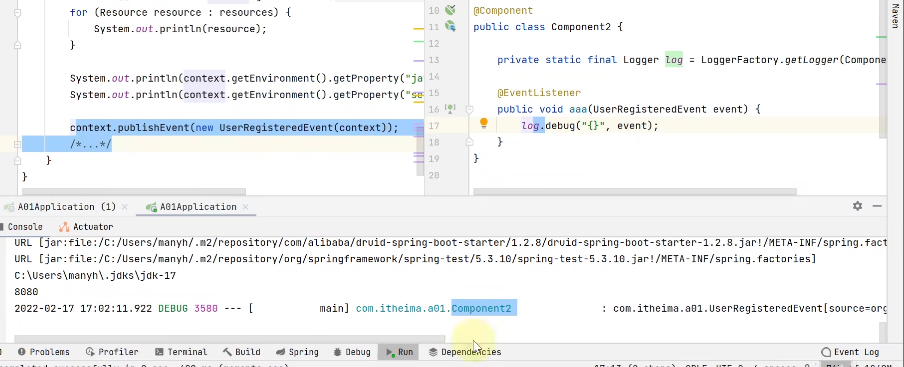Close the second A01Application run tab
904x367 pixels.
[x=246, y=207]
